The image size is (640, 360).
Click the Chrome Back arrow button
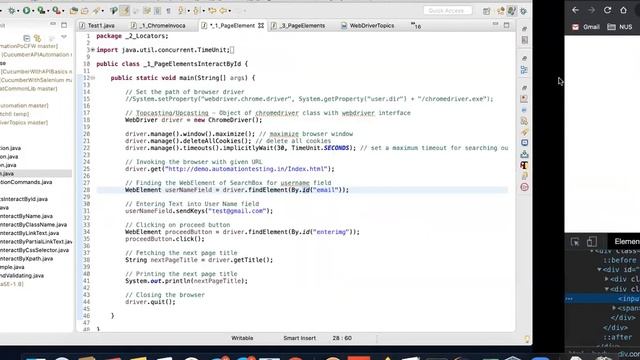point(576,10)
